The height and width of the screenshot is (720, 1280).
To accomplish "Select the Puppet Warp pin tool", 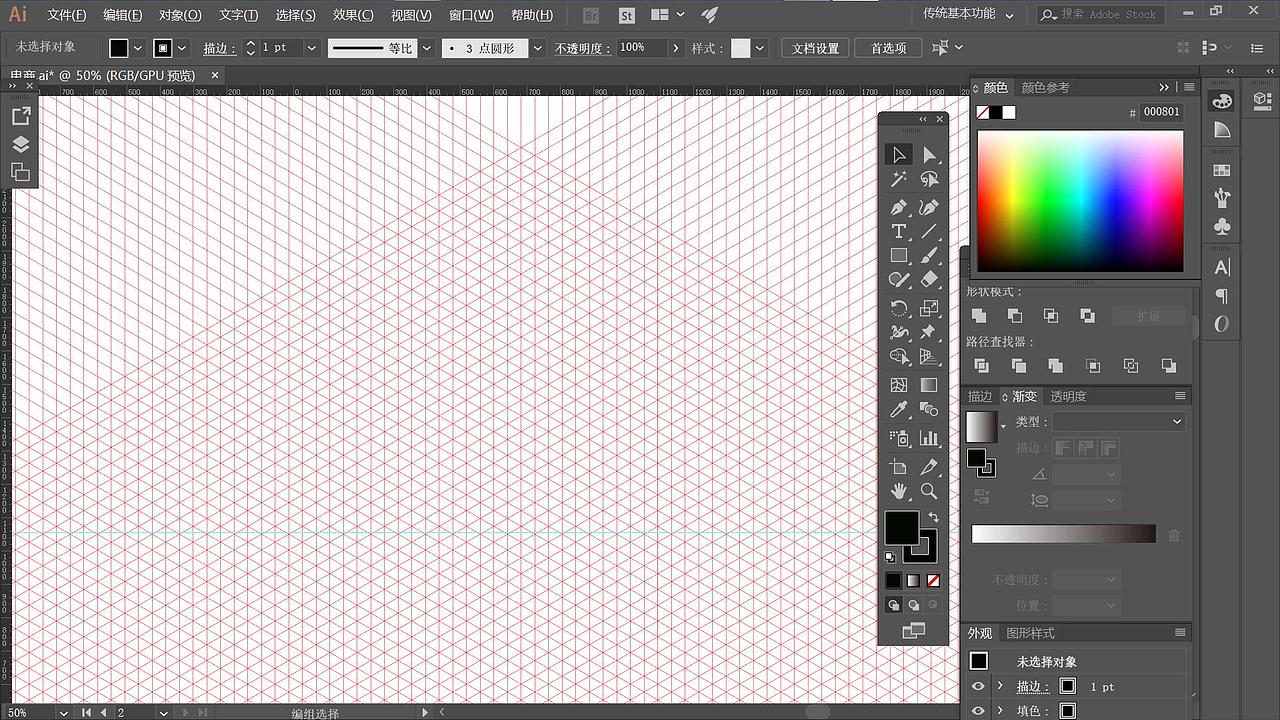I will (x=930, y=332).
